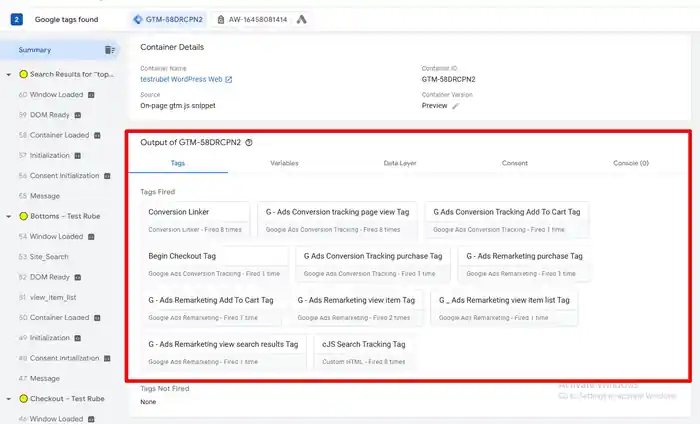
Task: Select event 54 Window Loaded
Action: pos(51,237)
